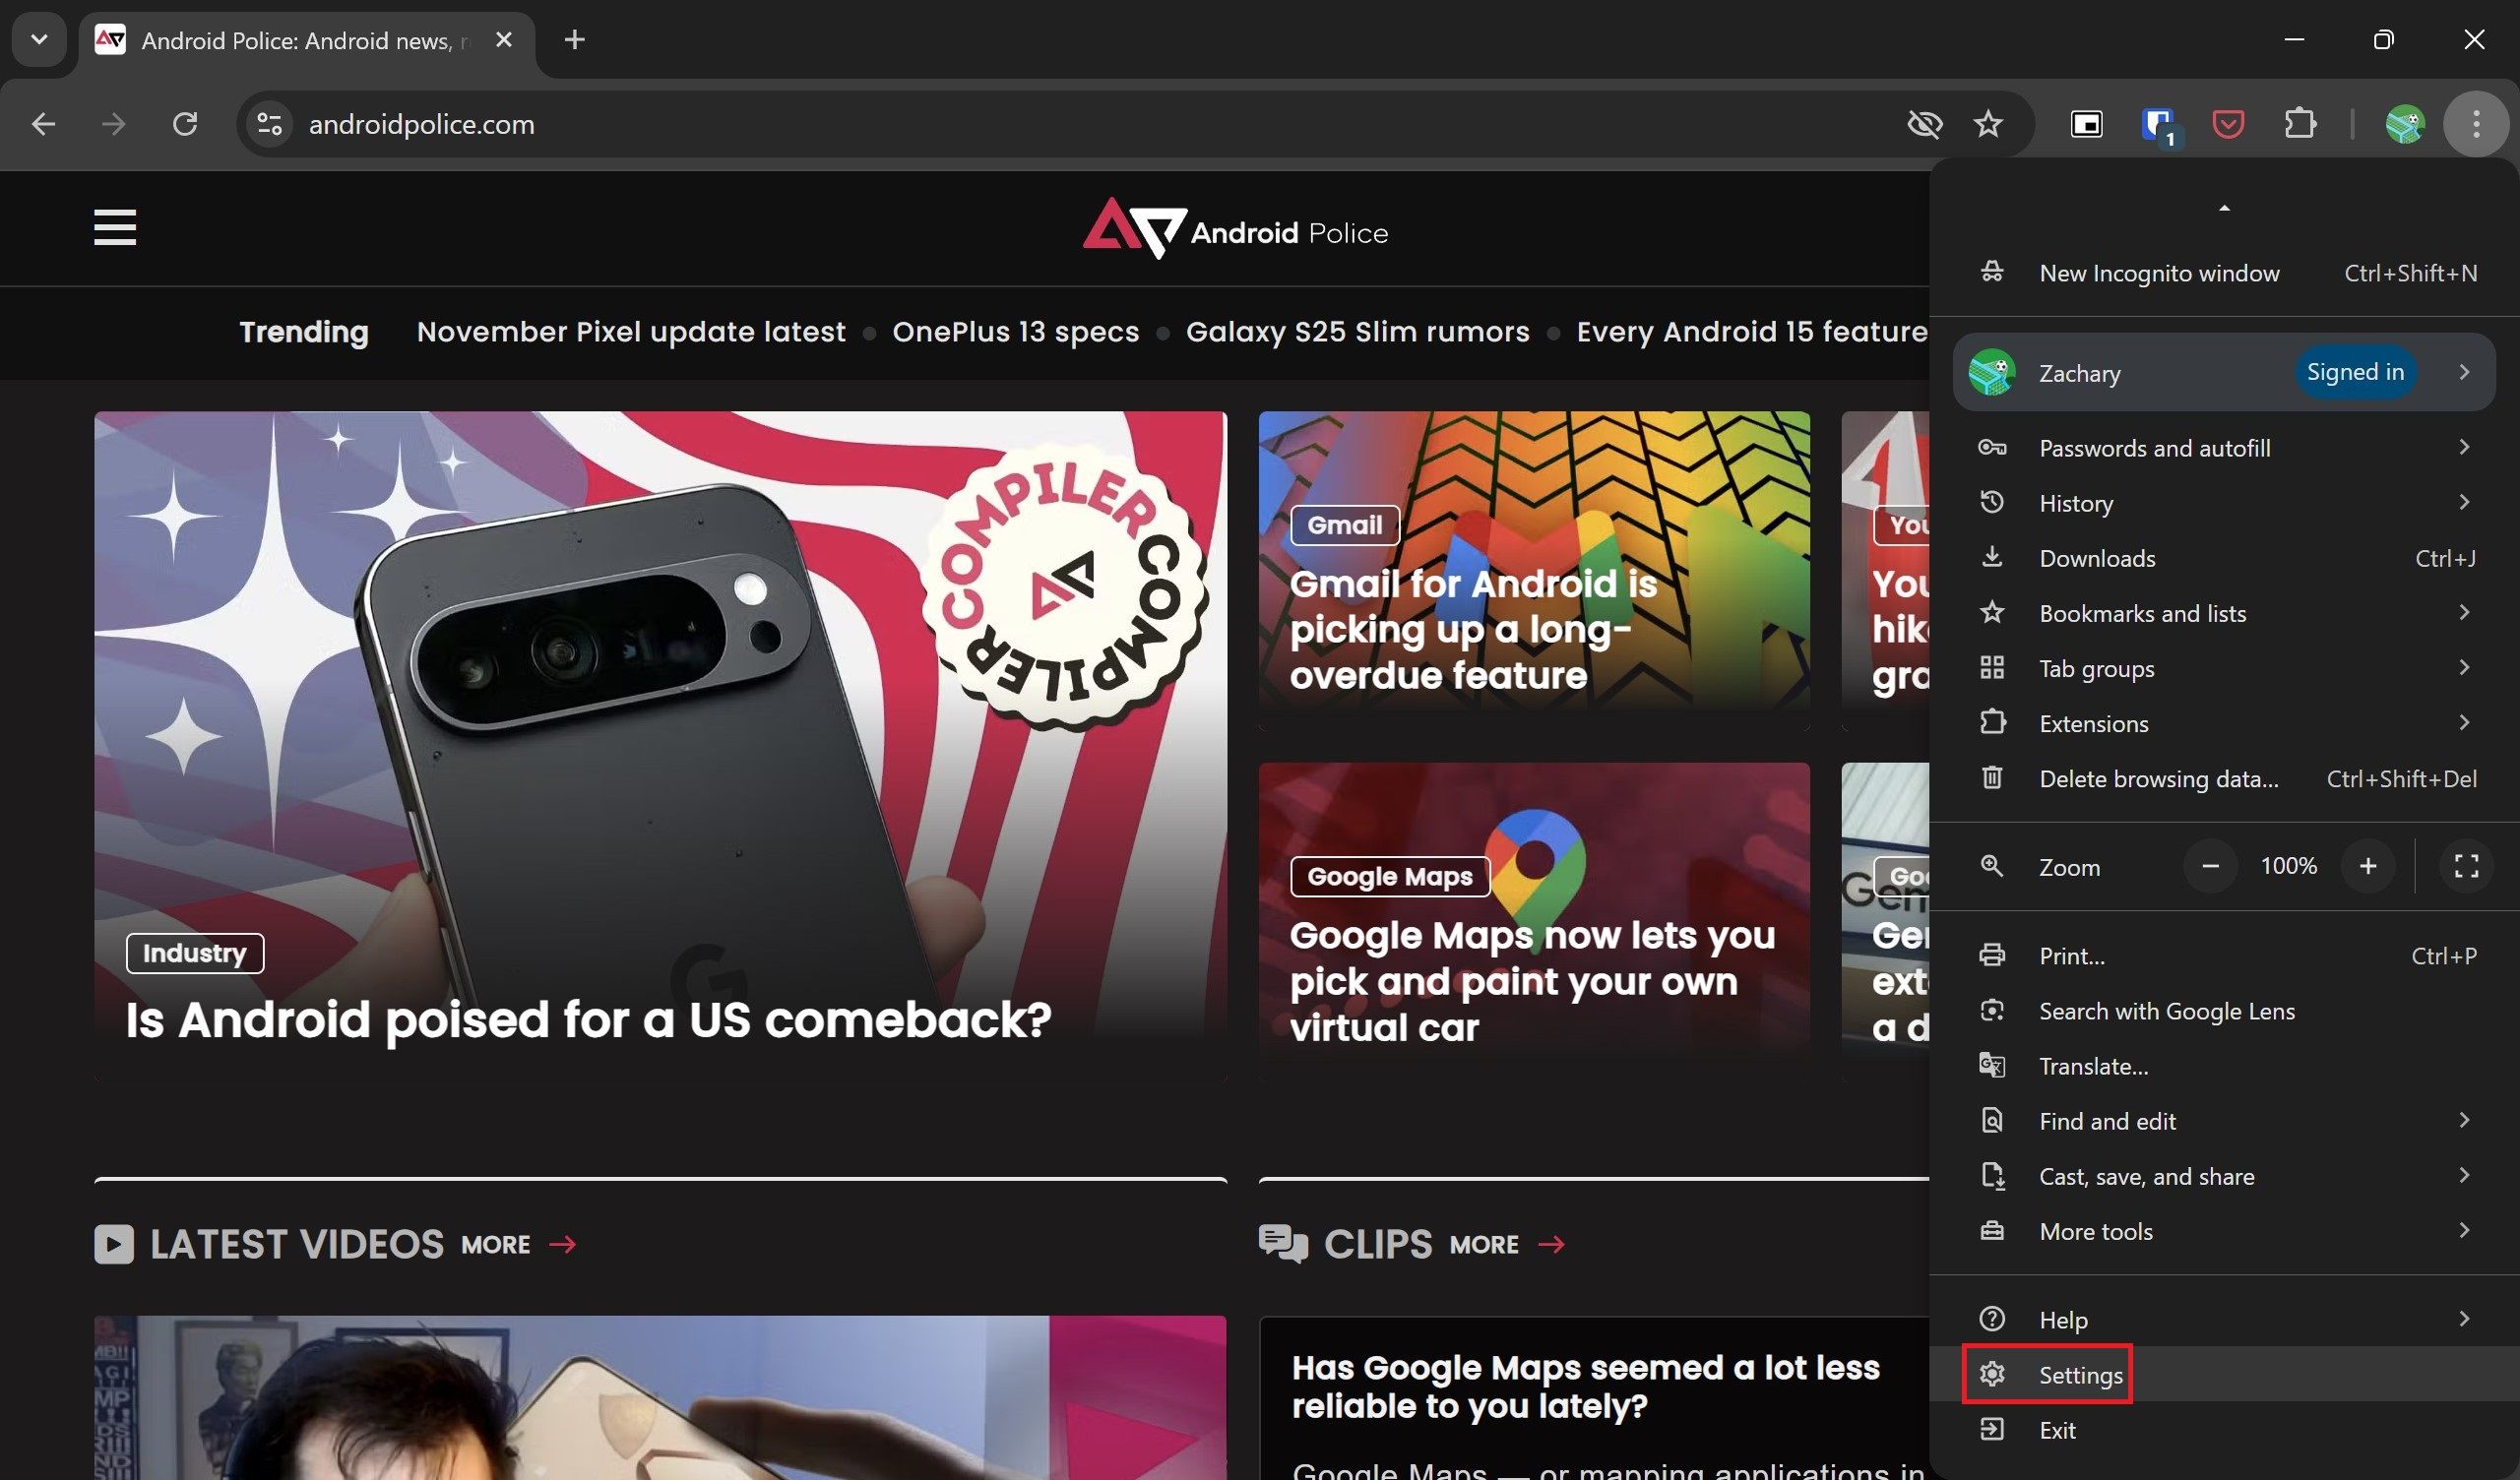The image size is (2520, 1480).
Task: Open Settings from Chrome menu
Action: tap(2079, 1375)
